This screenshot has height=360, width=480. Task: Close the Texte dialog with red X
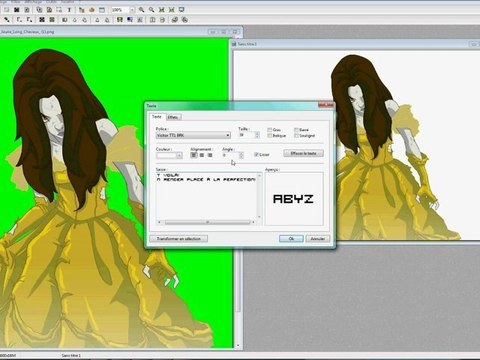[x=326, y=105]
